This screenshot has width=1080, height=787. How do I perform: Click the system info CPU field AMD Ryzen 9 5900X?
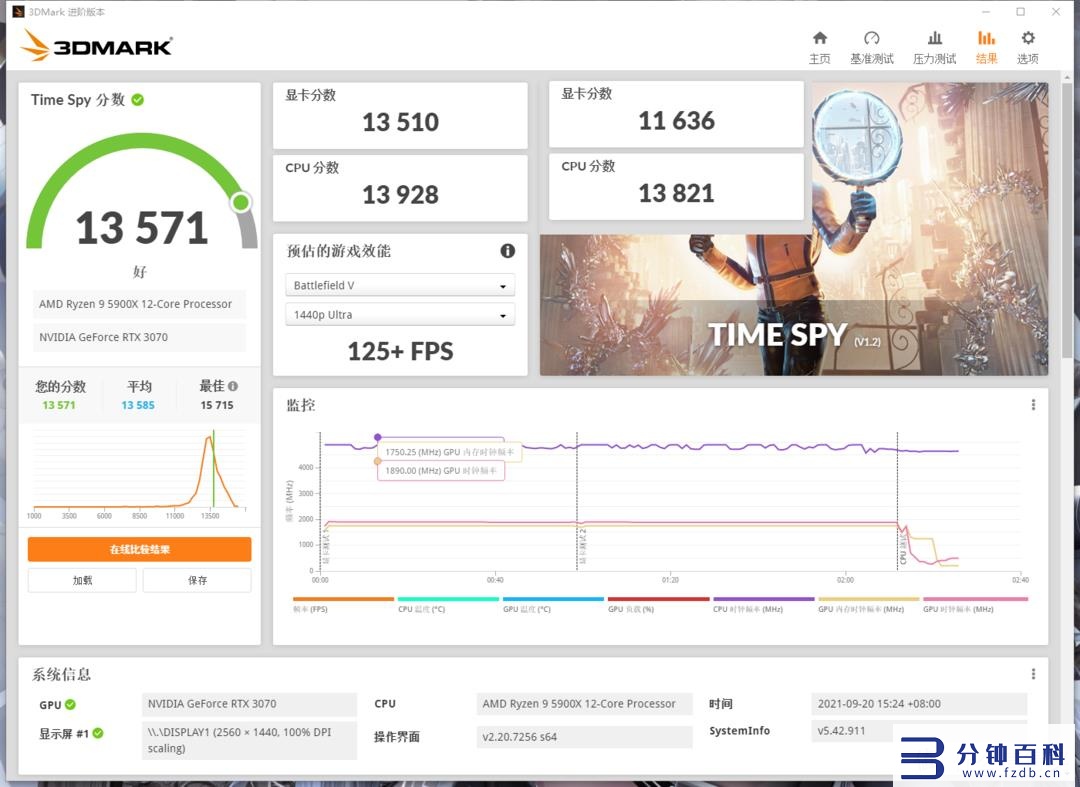click(584, 704)
